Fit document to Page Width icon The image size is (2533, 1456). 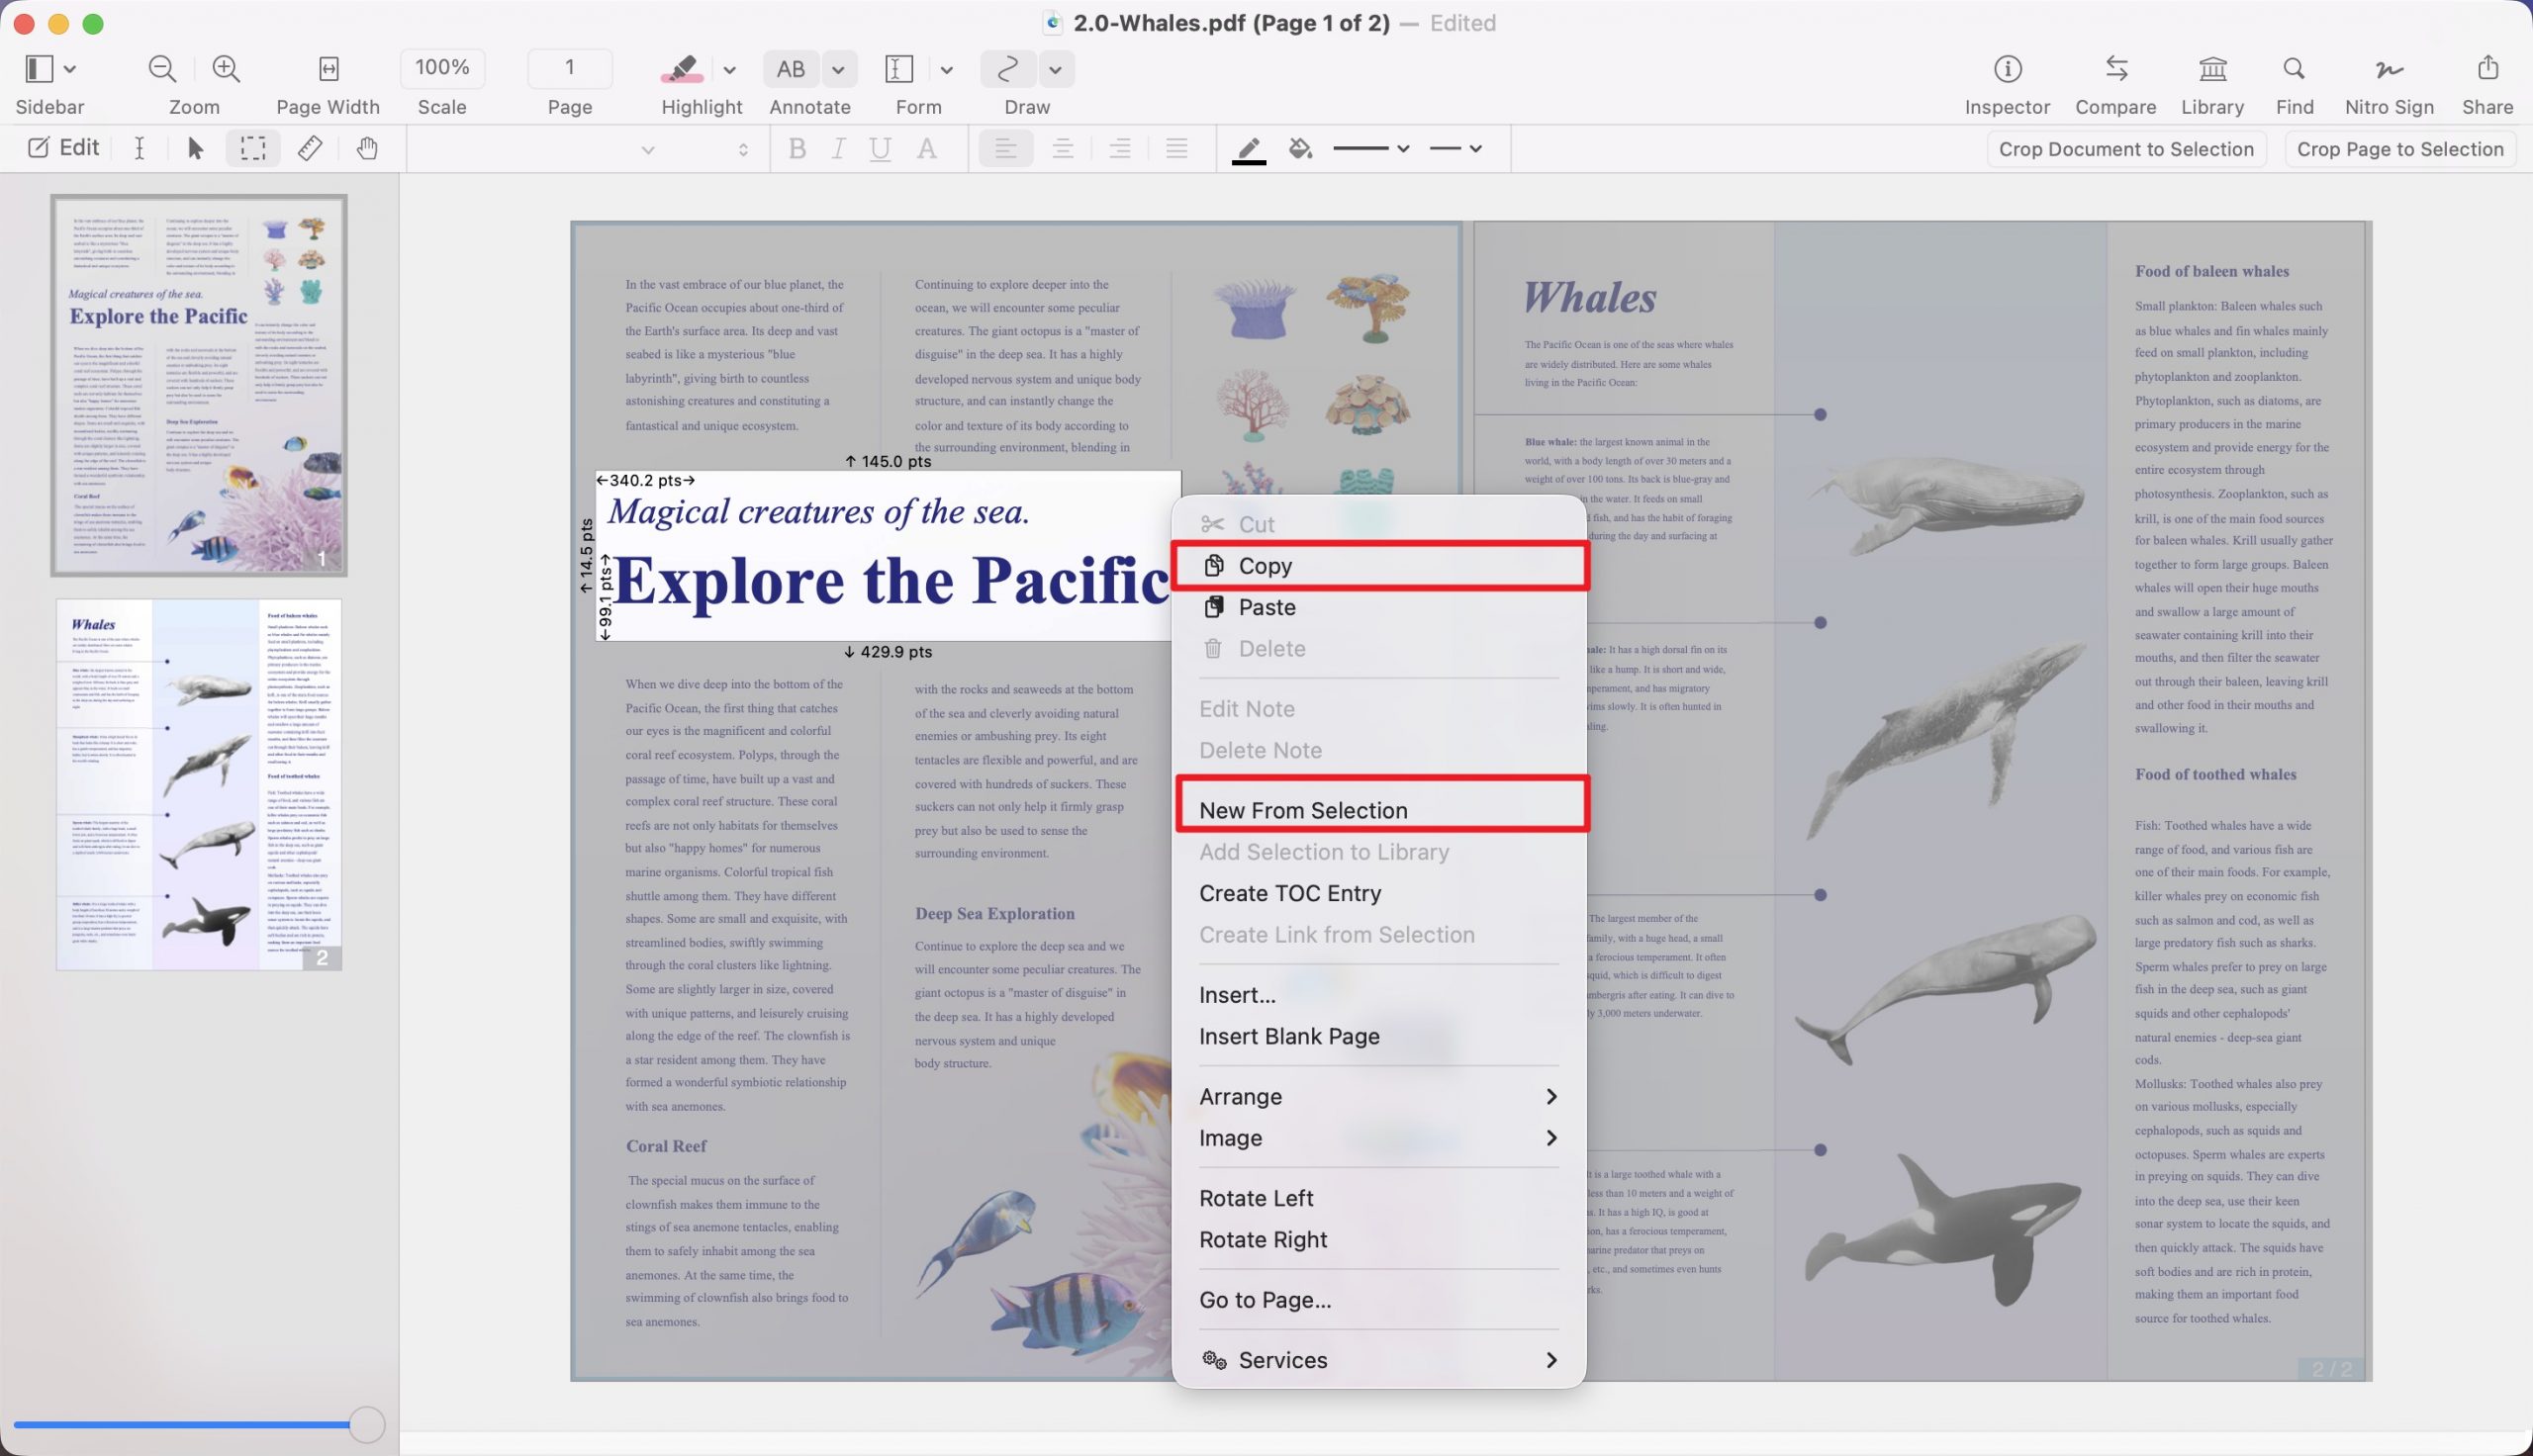click(328, 69)
